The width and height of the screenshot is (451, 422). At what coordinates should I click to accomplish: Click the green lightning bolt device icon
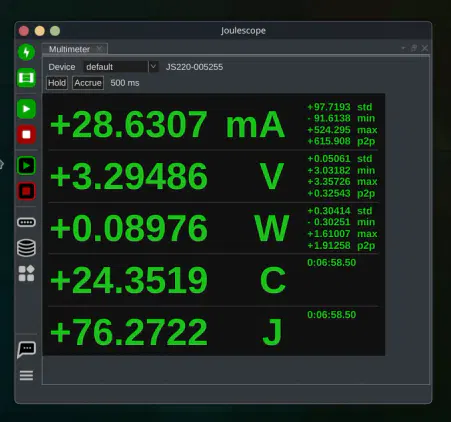coord(26,52)
